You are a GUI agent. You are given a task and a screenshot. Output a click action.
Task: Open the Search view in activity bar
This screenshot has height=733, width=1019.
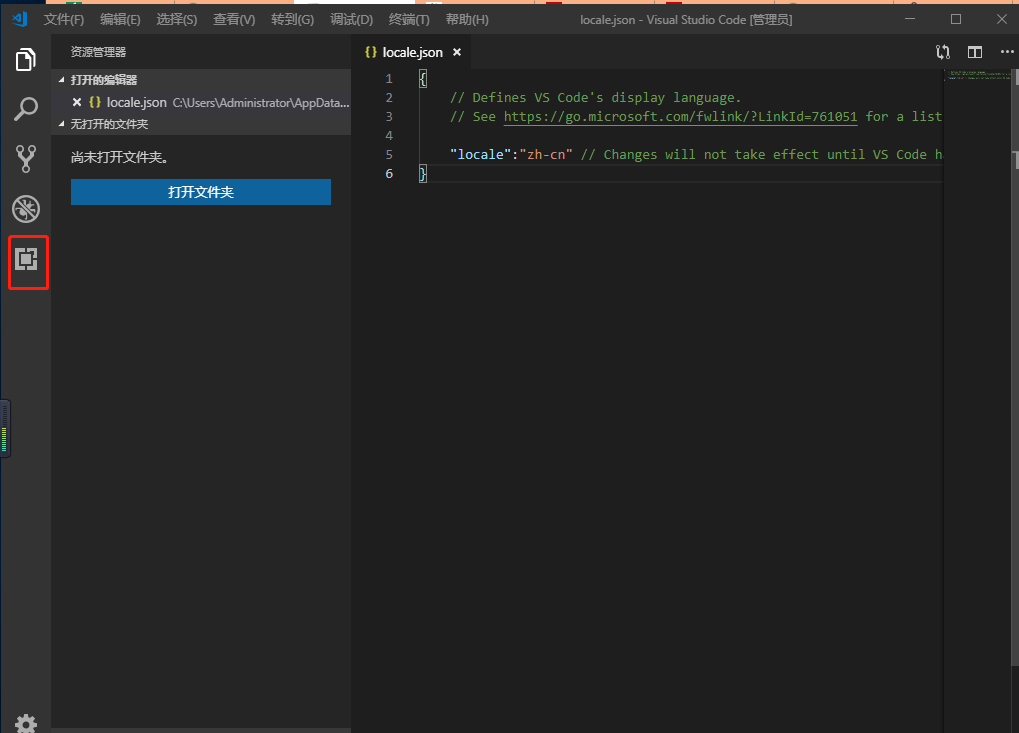tap(25, 109)
